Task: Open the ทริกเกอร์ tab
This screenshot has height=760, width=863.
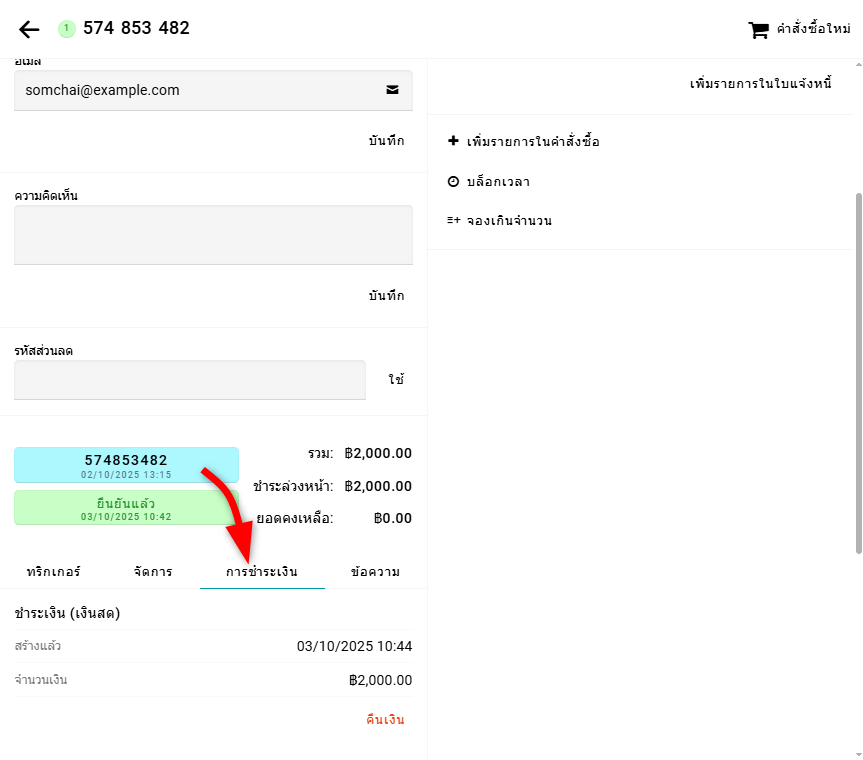Action: click(x=53, y=572)
